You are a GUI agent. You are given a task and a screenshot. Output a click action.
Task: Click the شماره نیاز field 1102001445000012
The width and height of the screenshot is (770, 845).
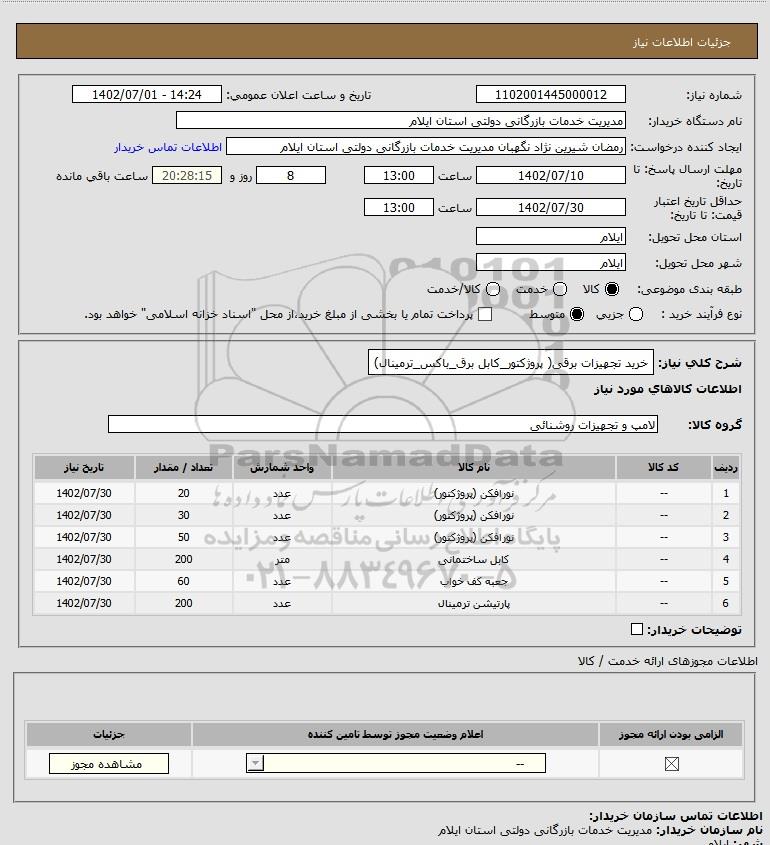551,94
